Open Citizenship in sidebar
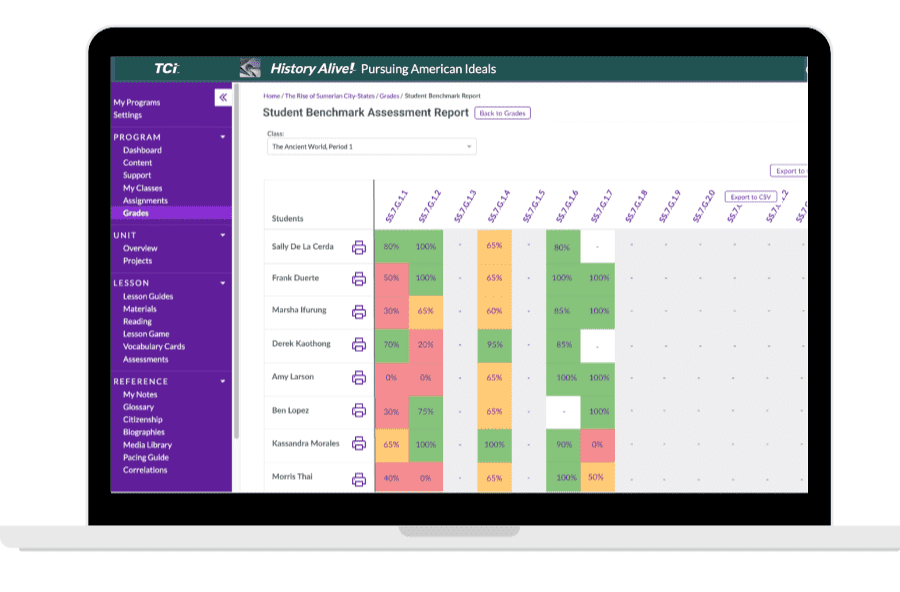 click(x=142, y=420)
